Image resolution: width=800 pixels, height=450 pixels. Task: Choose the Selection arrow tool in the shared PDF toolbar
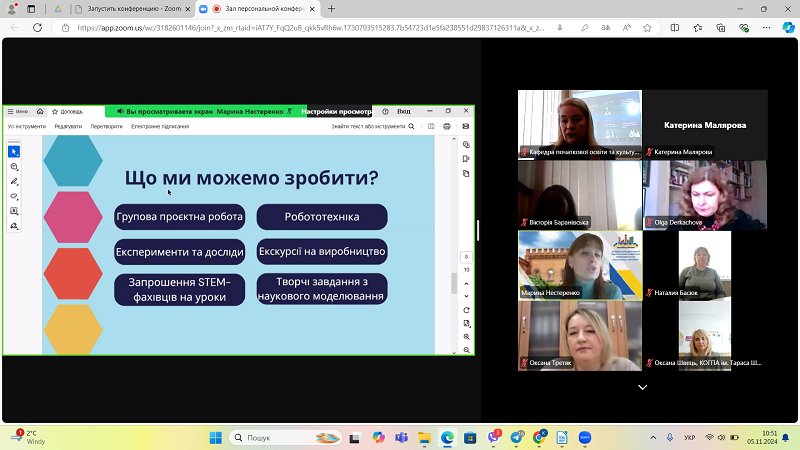click(x=14, y=152)
